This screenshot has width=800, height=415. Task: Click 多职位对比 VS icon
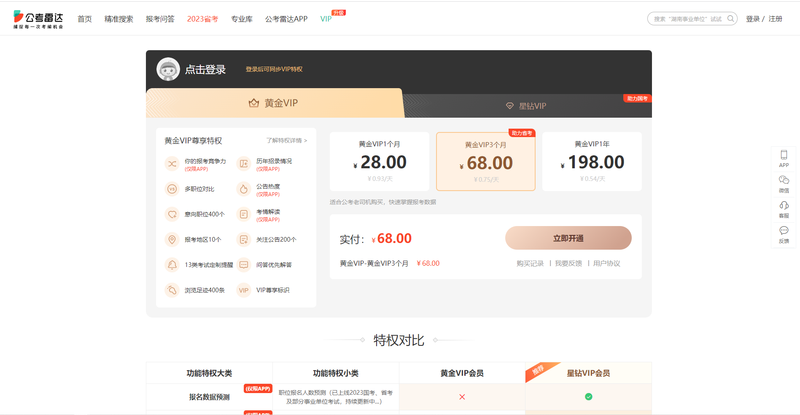point(172,189)
